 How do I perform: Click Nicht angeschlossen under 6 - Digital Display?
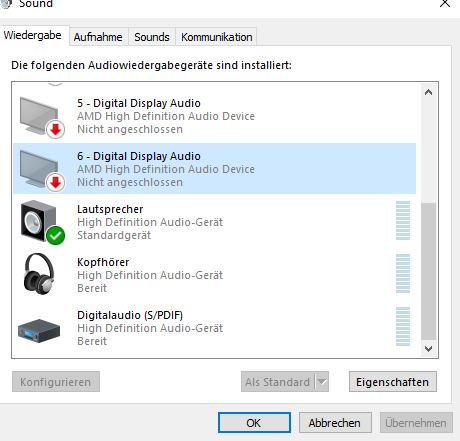[x=130, y=182]
